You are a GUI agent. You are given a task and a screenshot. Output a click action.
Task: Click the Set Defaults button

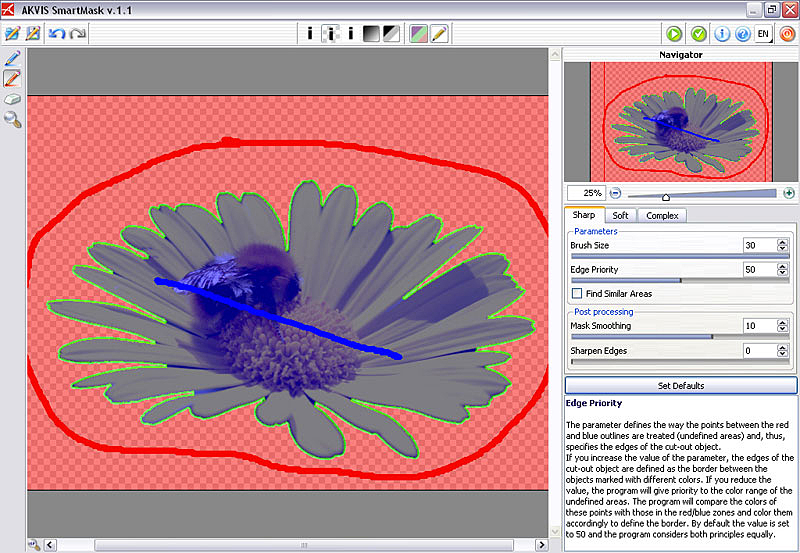680,385
